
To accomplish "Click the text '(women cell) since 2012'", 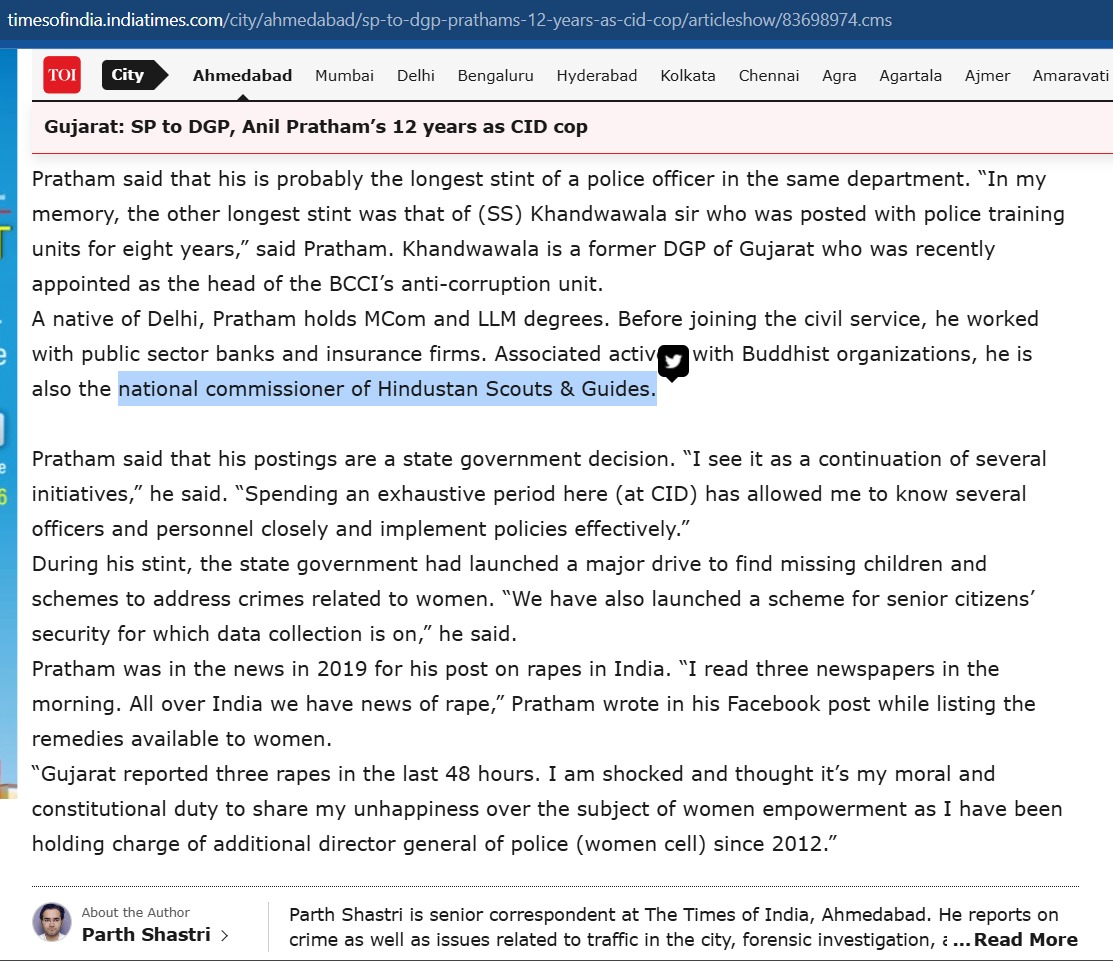I will pyautogui.click(x=706, y=843).
